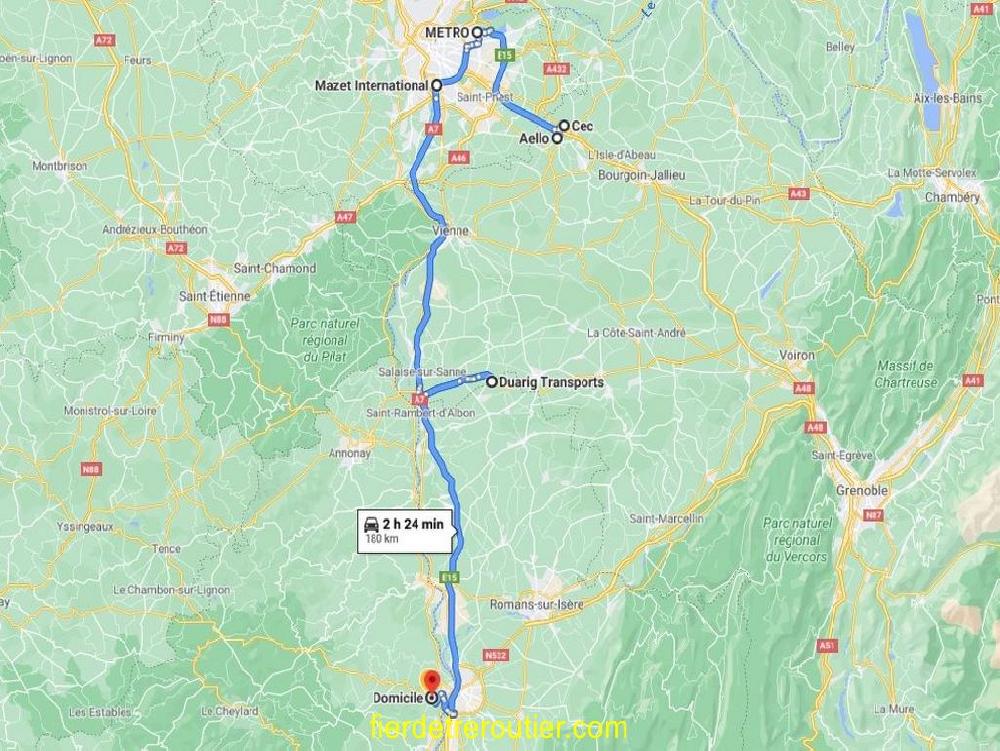Viewport: 1000px width, 751px height.
Task: Select the Vienne town label
Action: pyautogui.click(x=450, y=230)
